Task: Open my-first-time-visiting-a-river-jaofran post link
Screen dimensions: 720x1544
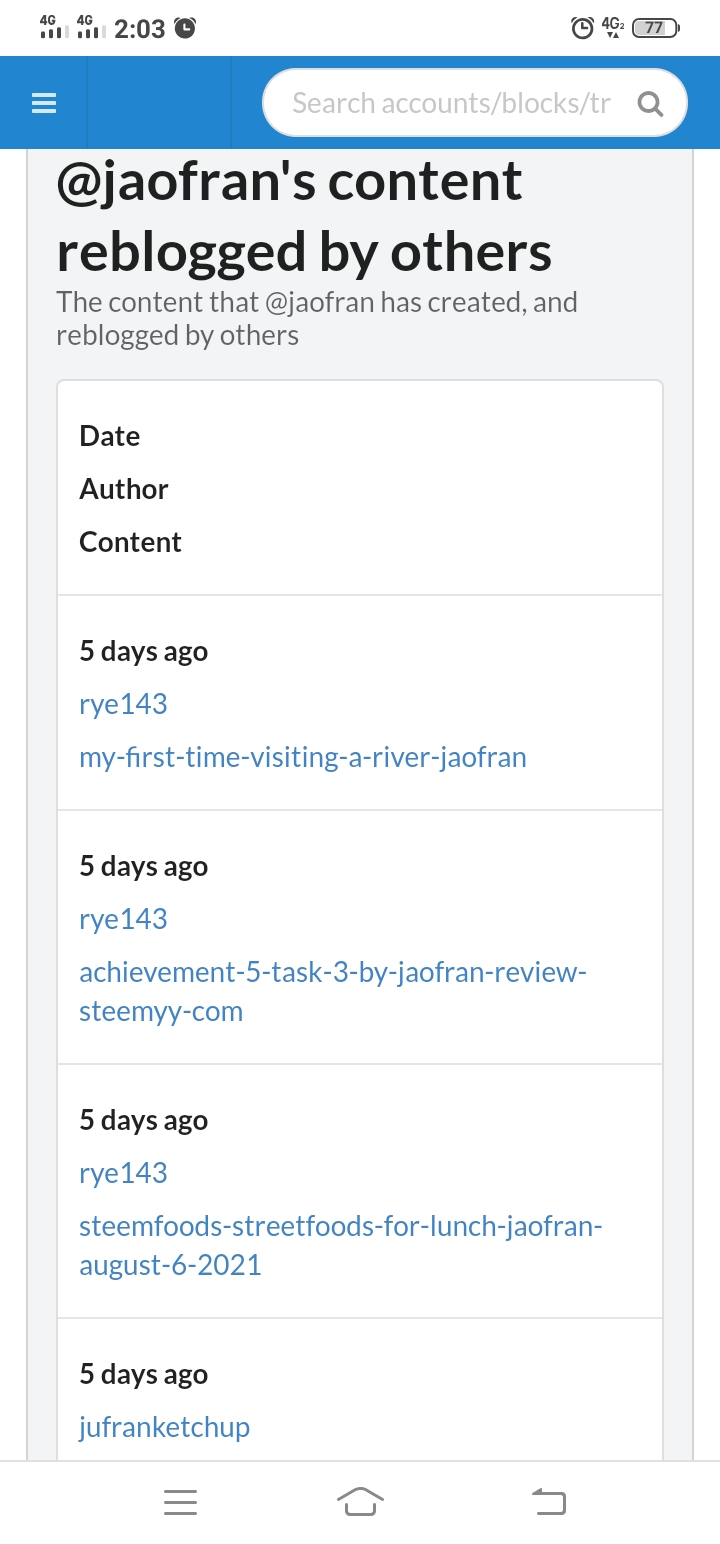Action: point(302,757)
